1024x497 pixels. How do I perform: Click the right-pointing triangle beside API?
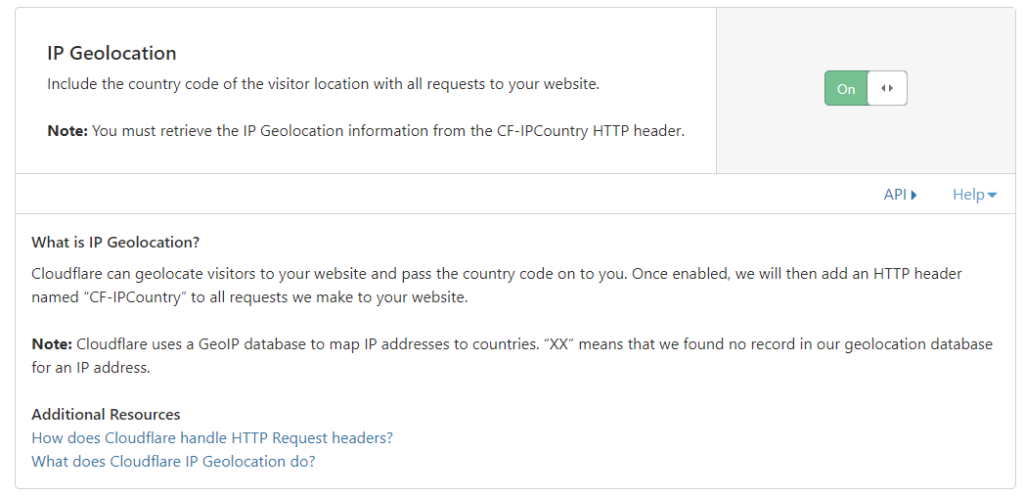click(x=914, y=195)
